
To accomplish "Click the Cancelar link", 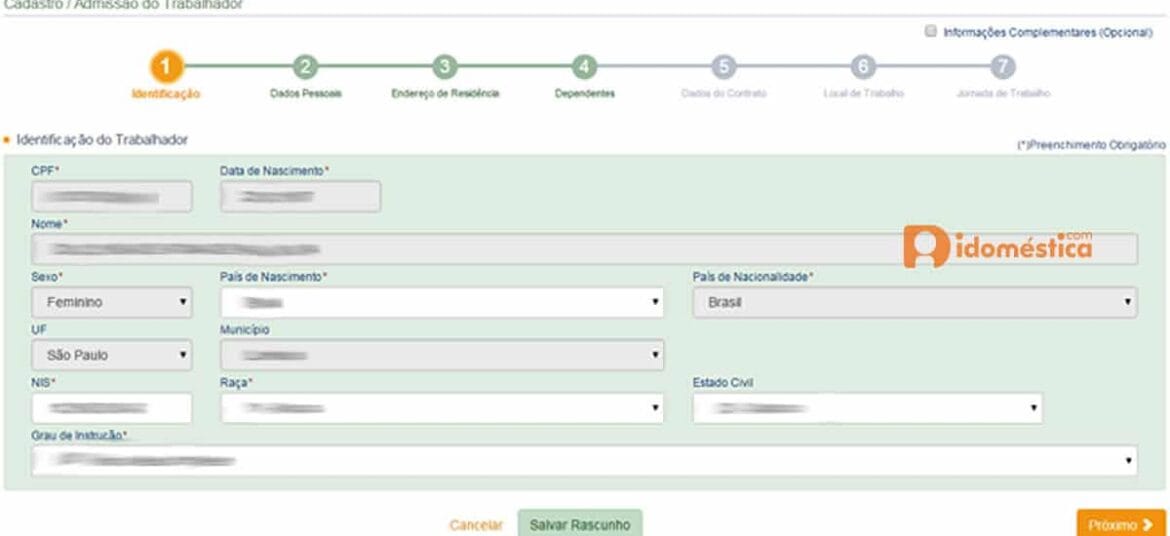I will coord(475,524).
